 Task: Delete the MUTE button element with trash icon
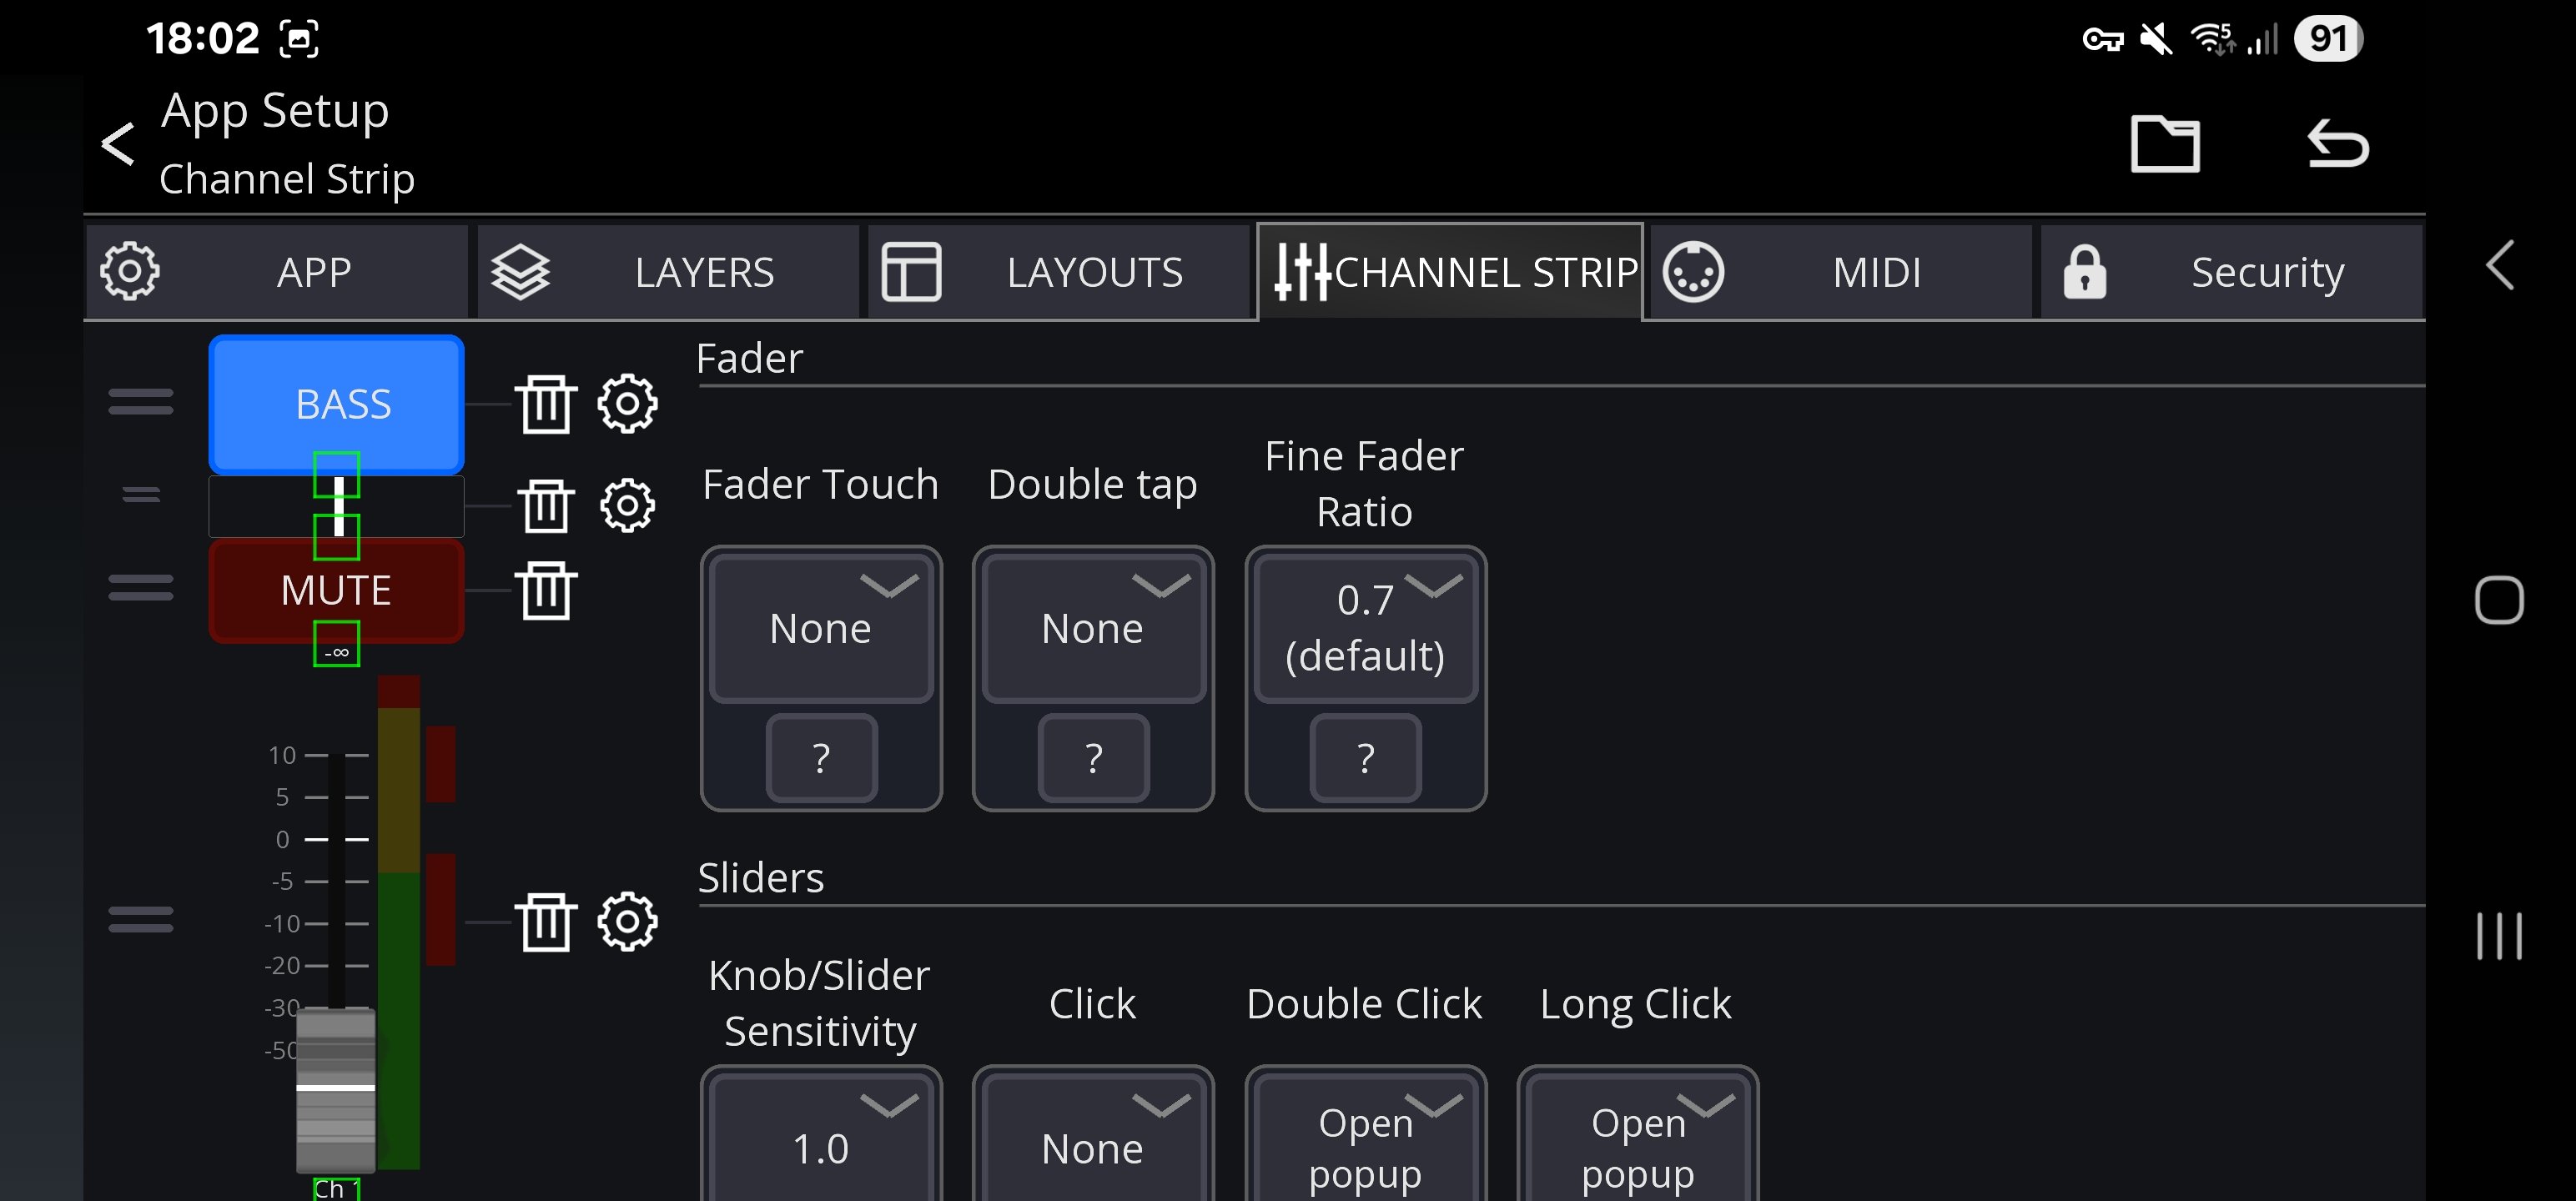[546, 590]
